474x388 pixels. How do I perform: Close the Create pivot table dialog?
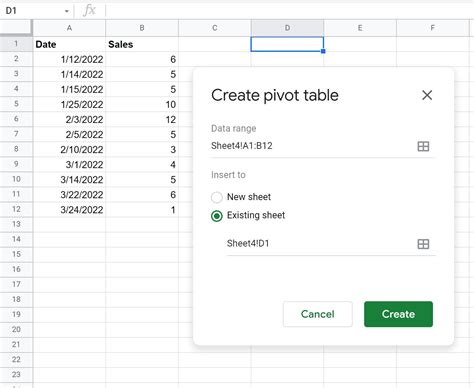coord(427,95)
